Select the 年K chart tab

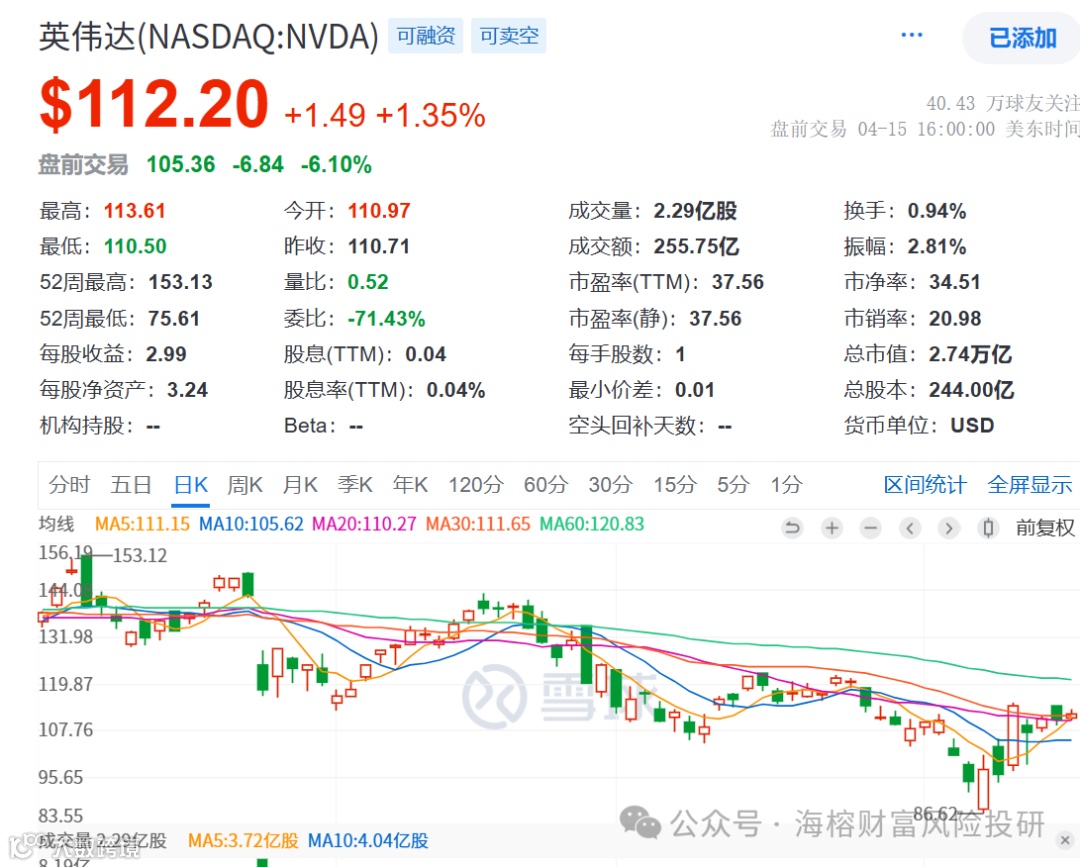coord(411,485)
